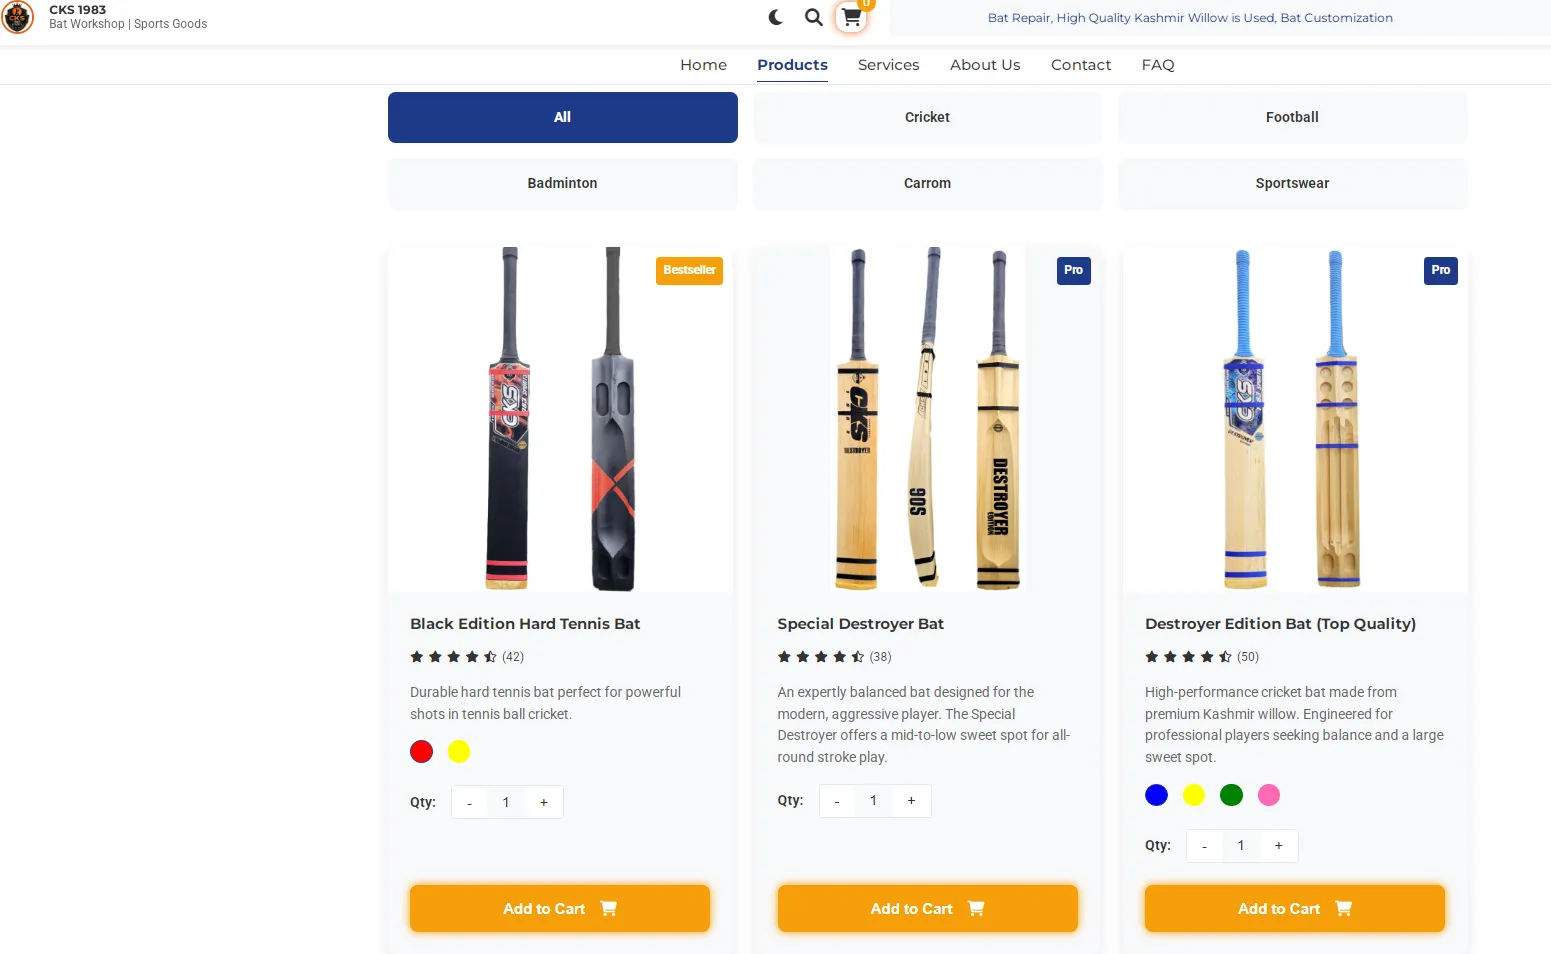Click the cart badge showing 0 items
1551x954 pixels.
pyautogui.click(x=866, y=4)
